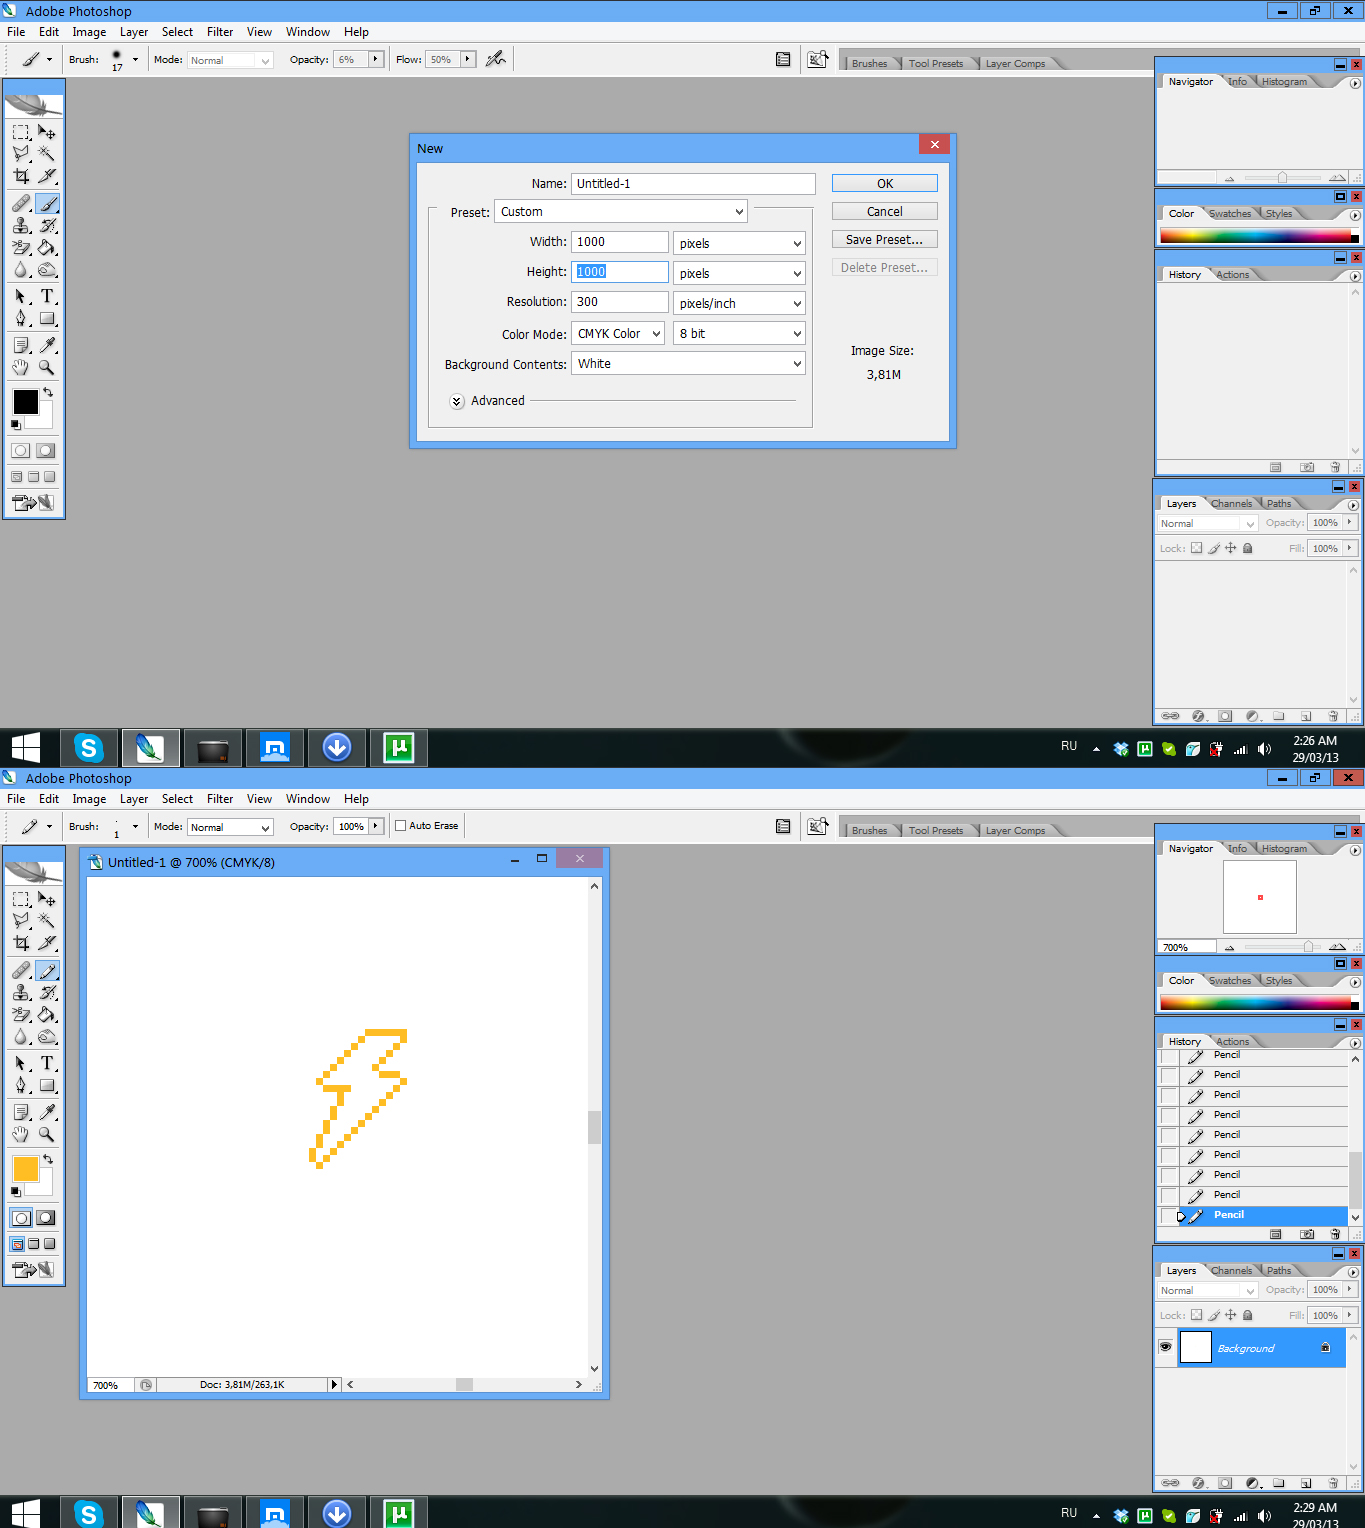Switch to Standard edit mode in Untitled-1's window

[x=21, y=1218]
